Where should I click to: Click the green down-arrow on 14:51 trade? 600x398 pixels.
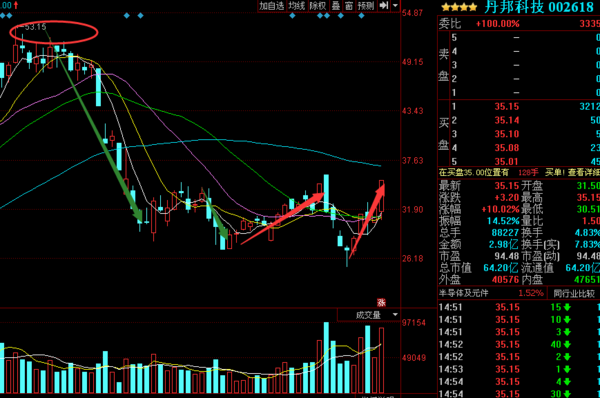pos(567,307)
